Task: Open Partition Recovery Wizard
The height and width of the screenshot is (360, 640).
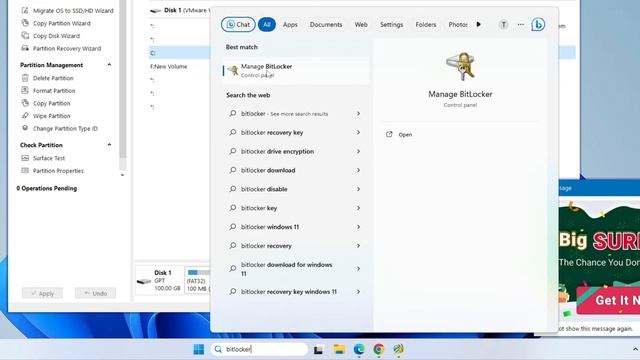Action: click(61, 49)
